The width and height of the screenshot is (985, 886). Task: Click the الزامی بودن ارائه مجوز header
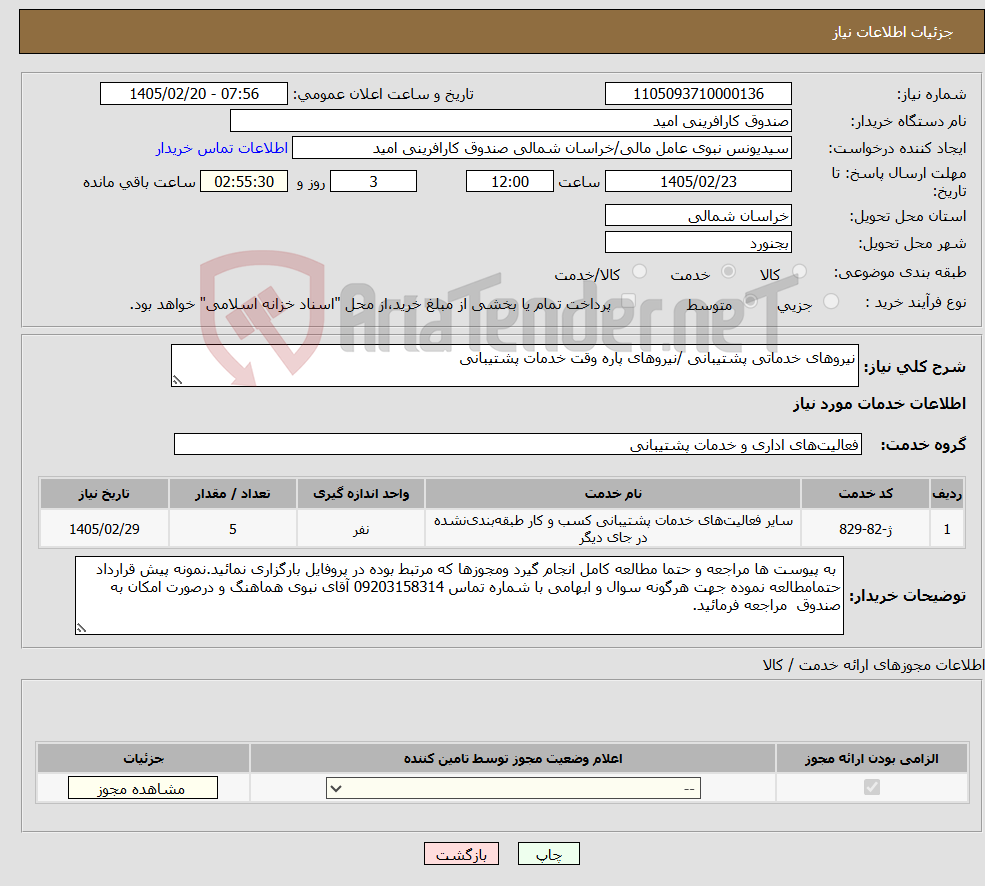coord(871,758)
